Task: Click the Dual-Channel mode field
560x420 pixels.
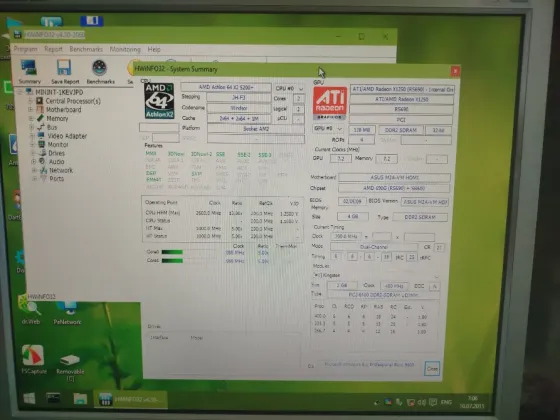Action: point(374,247)
